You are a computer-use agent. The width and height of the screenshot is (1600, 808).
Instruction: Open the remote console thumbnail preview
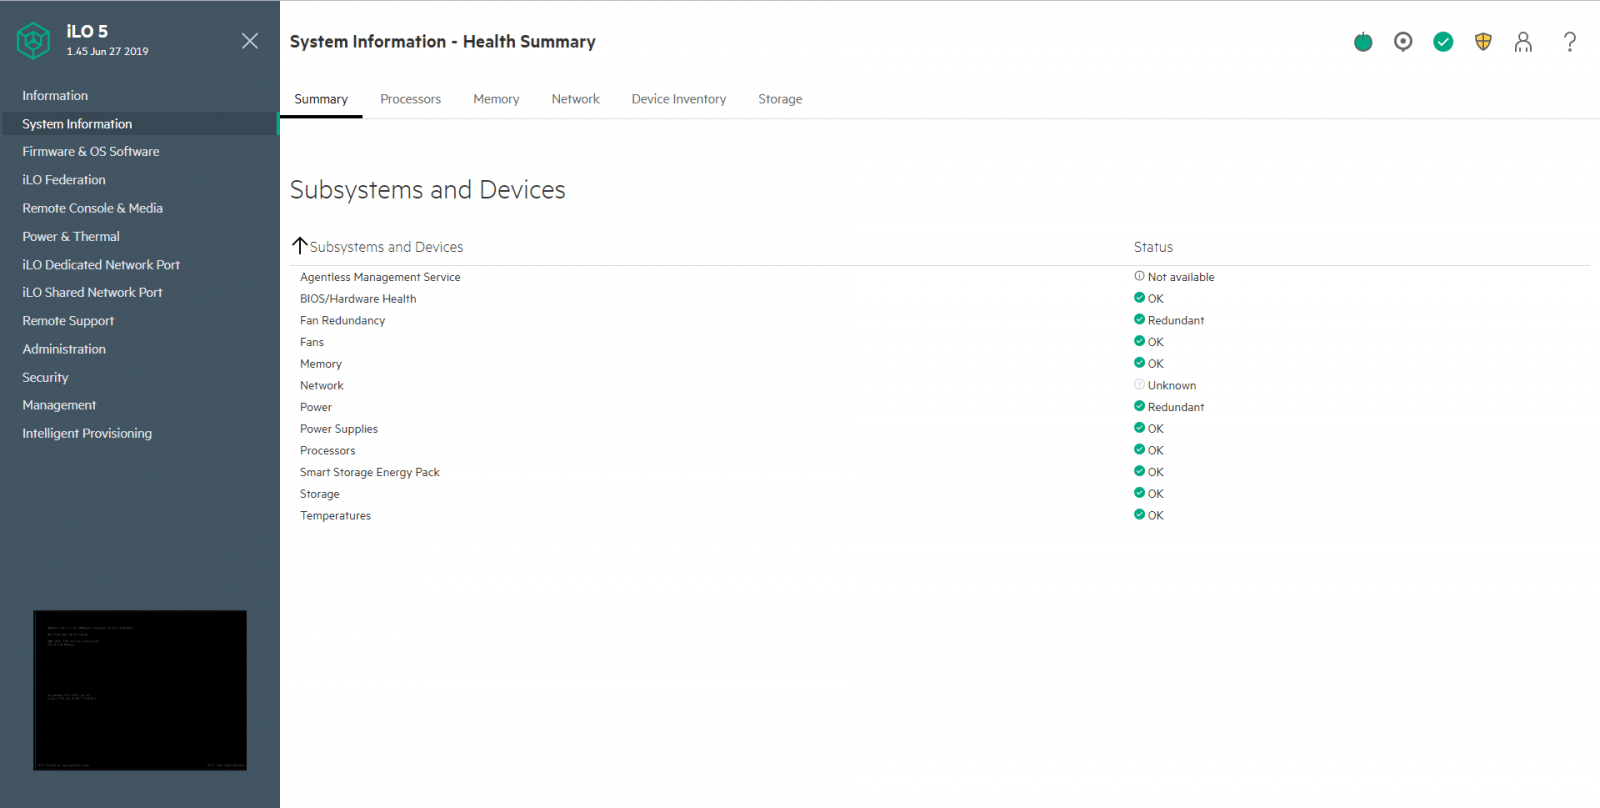[140, 690]
